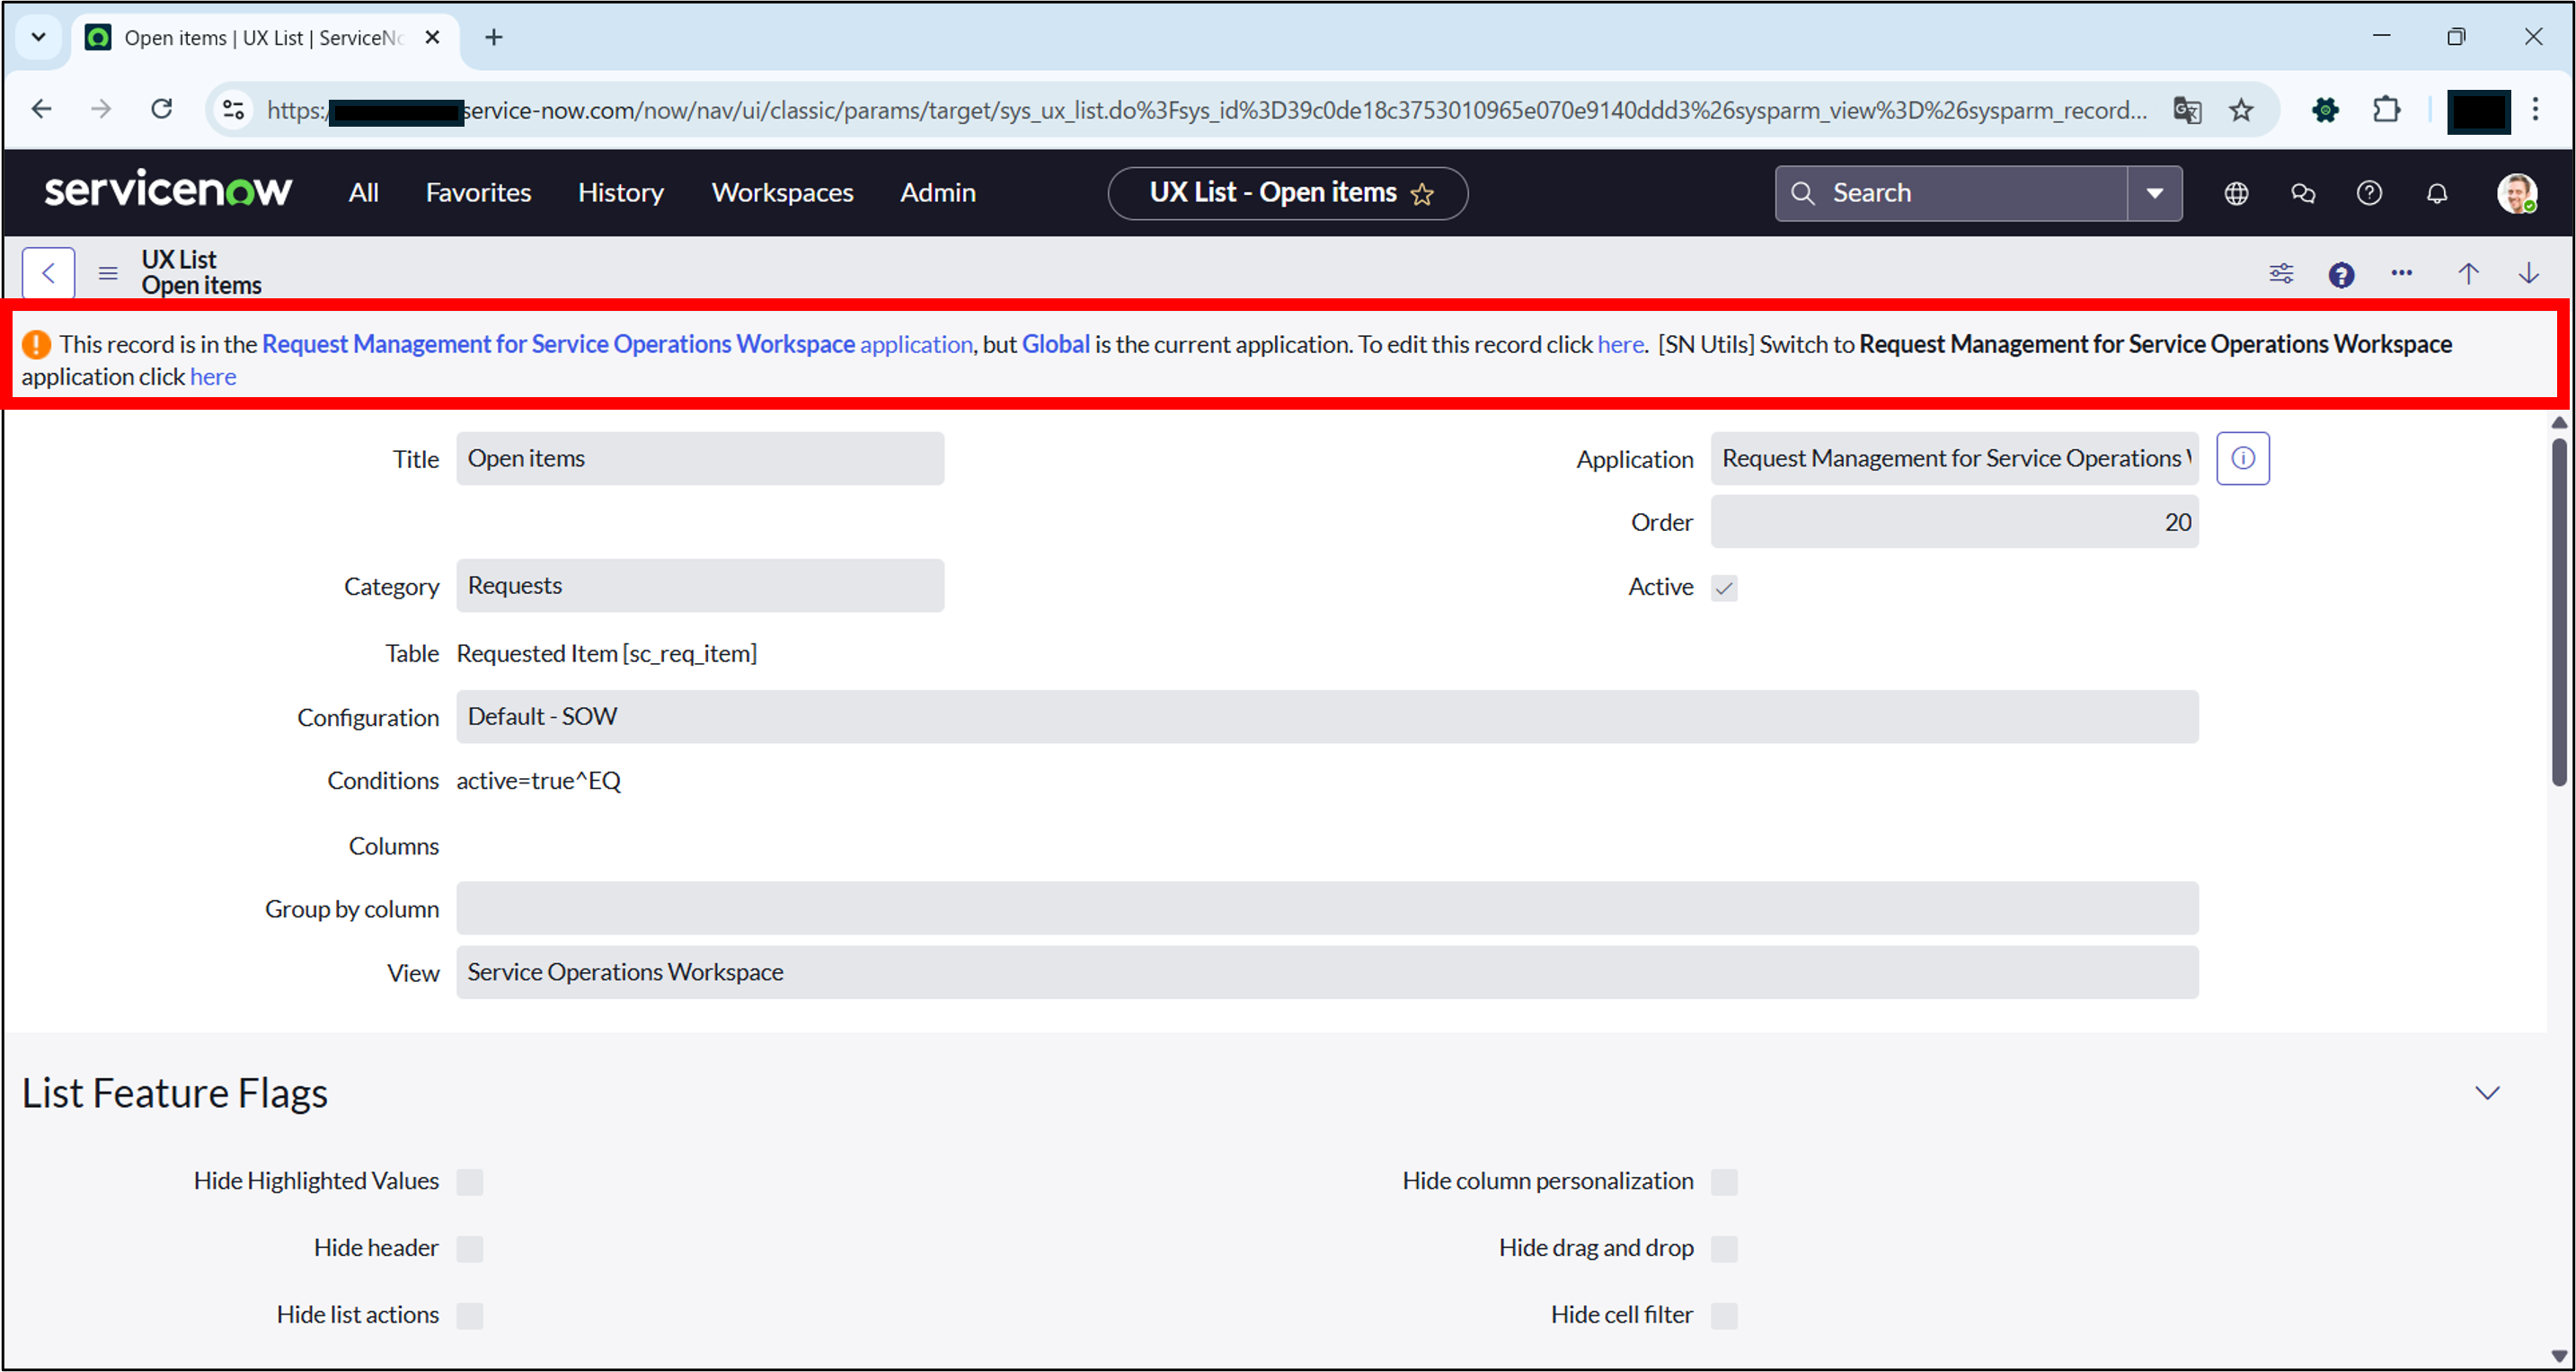Image resolution: width=2576 pixels, height=1372 pixels.
Task: Click the Title field with Open items
Action: coord(700,458)
